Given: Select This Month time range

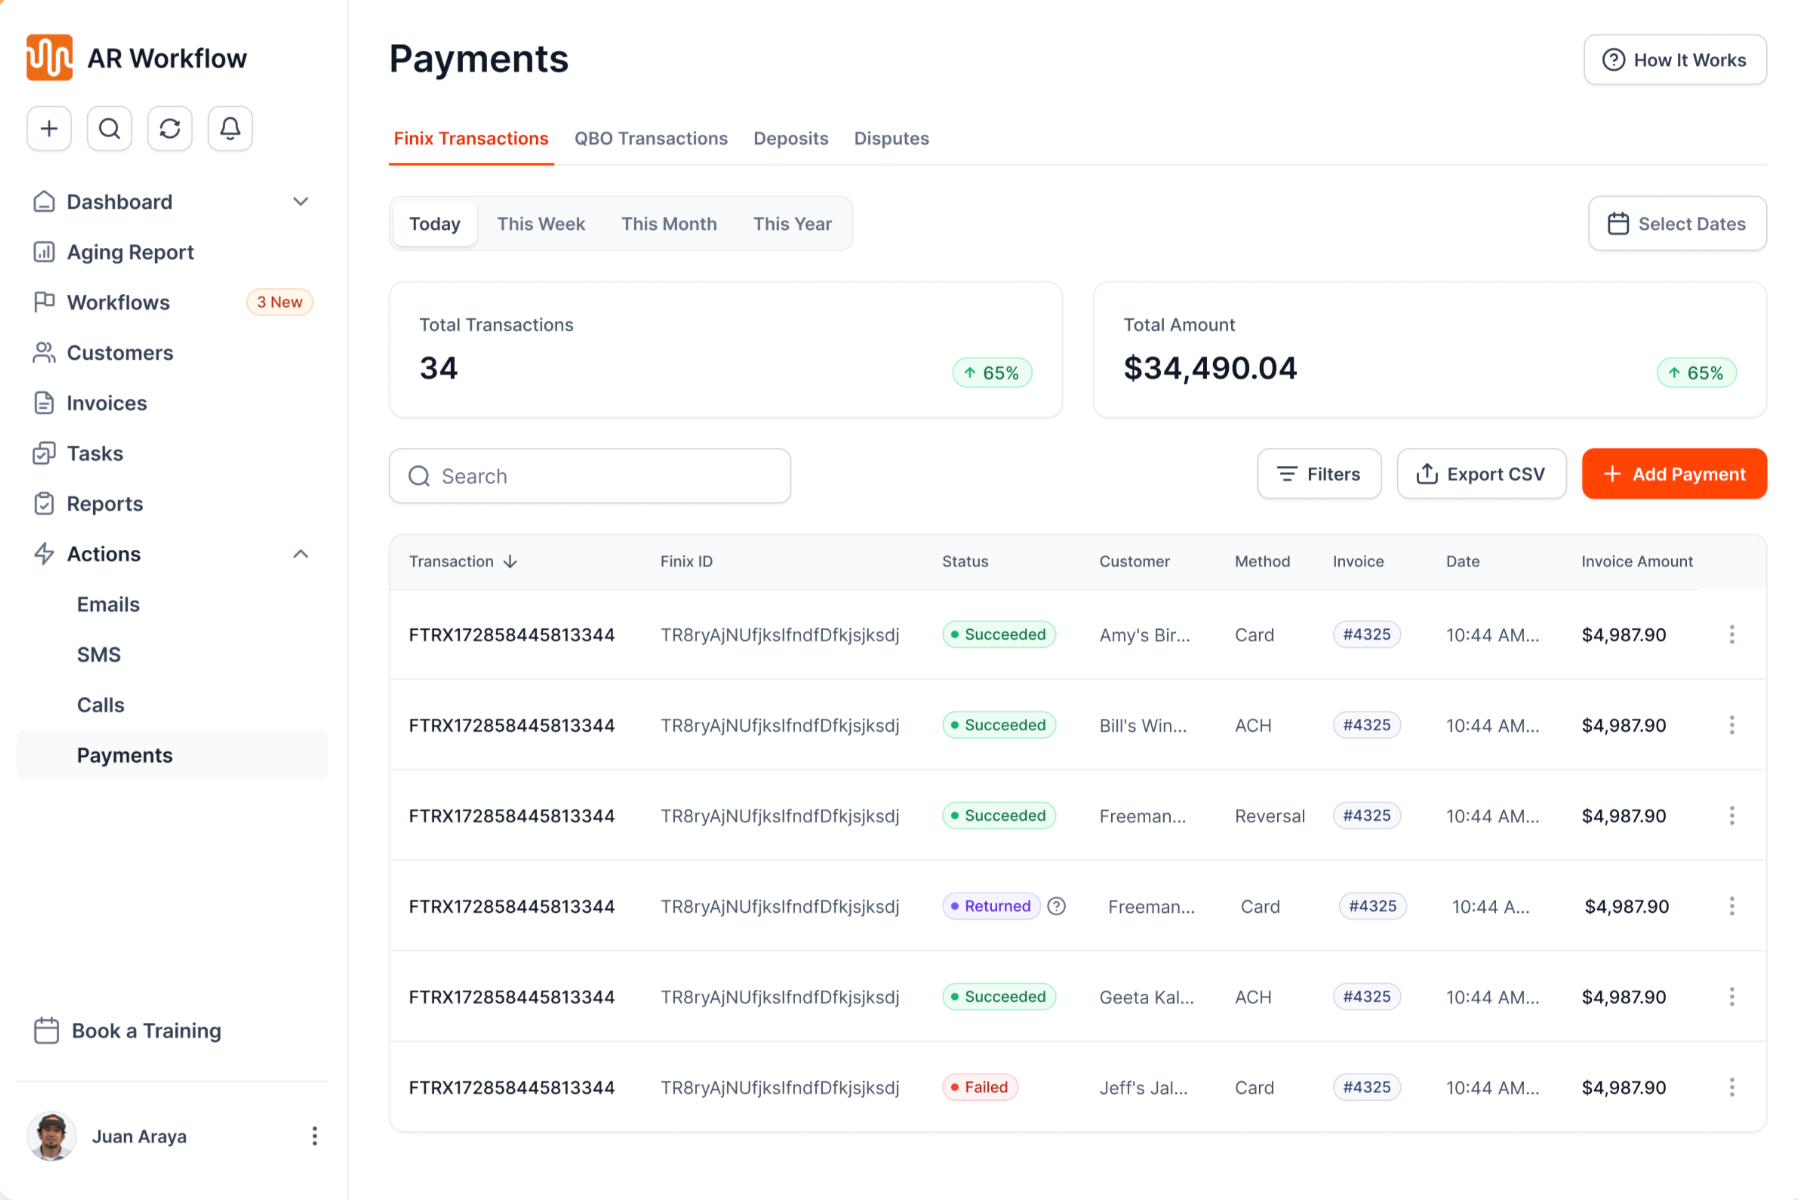Looking at the screenshot, I should [669, 224].
